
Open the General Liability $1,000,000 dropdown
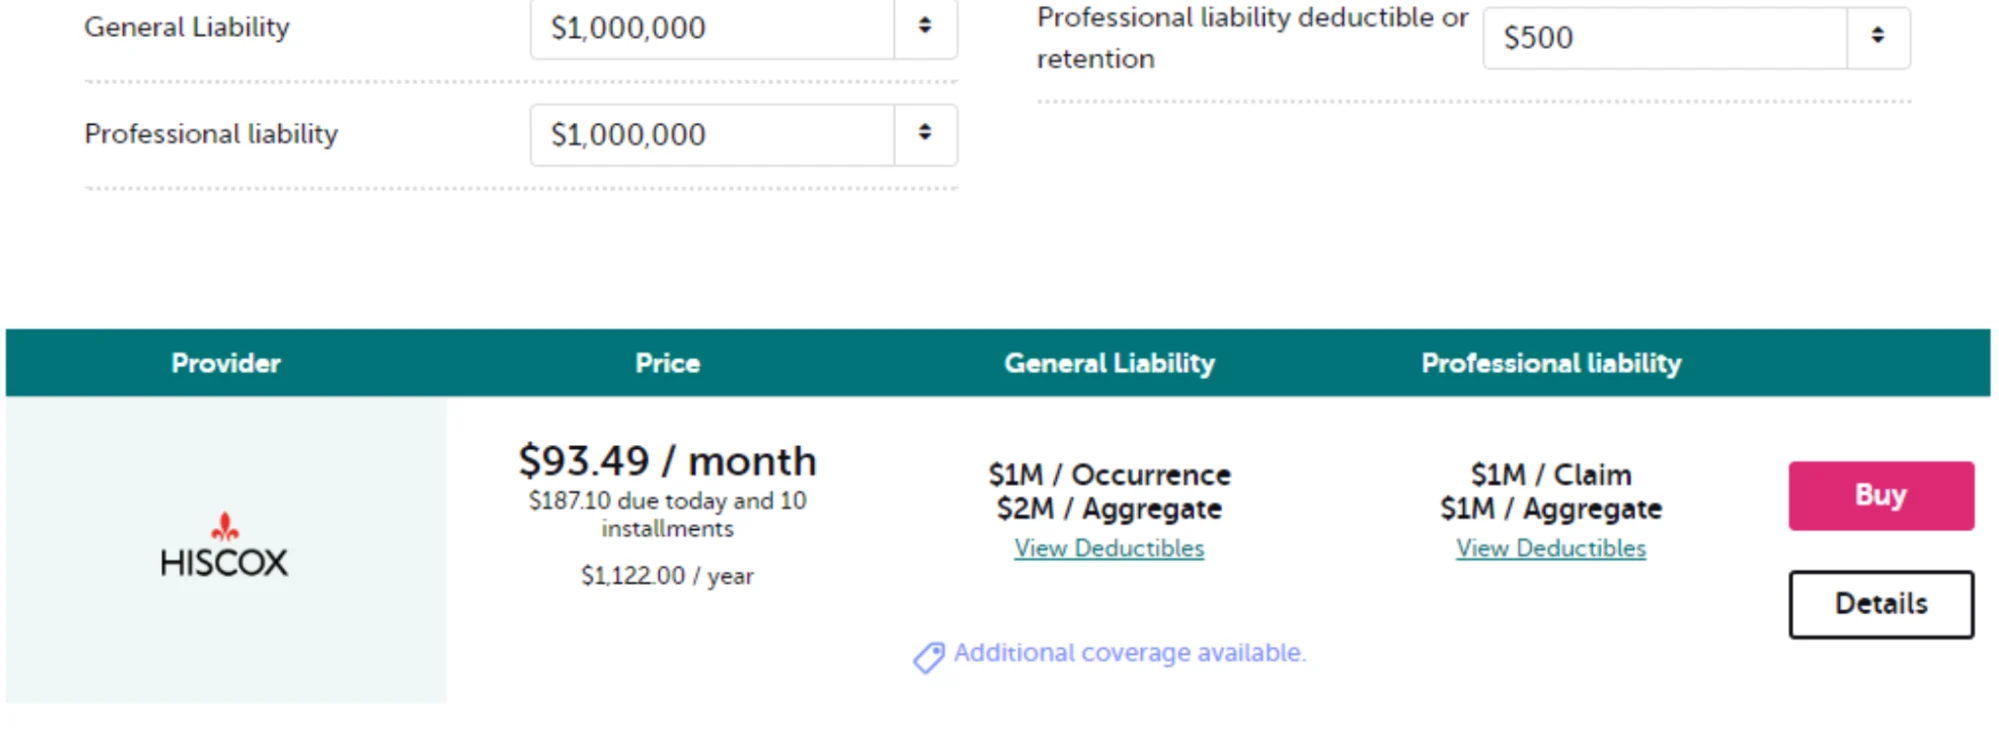(743, 28)
